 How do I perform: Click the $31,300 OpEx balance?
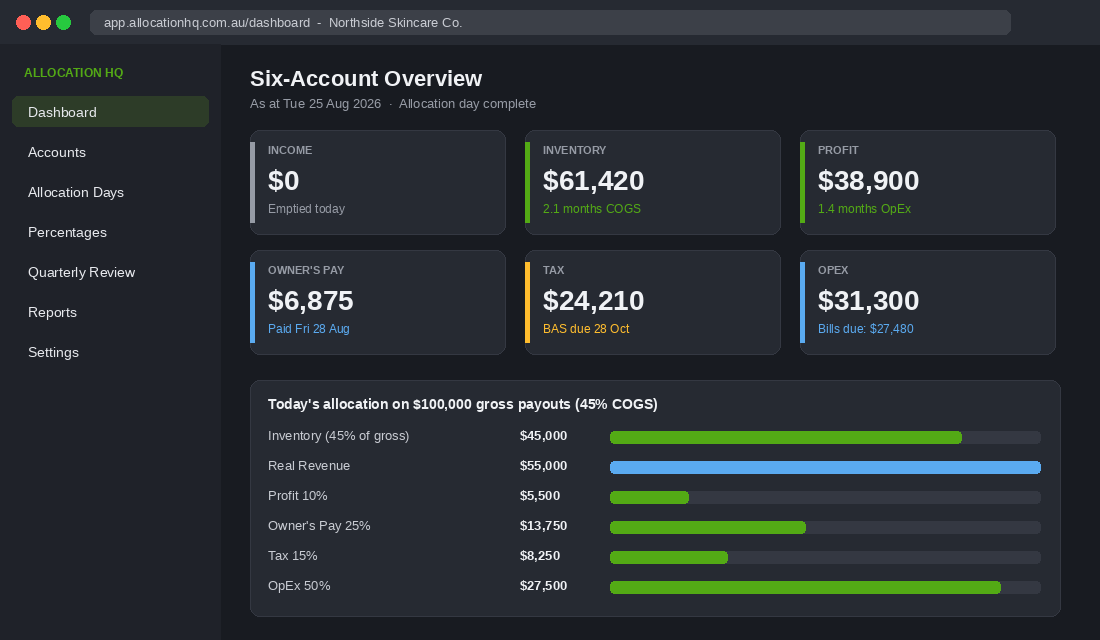coord(868,301)
